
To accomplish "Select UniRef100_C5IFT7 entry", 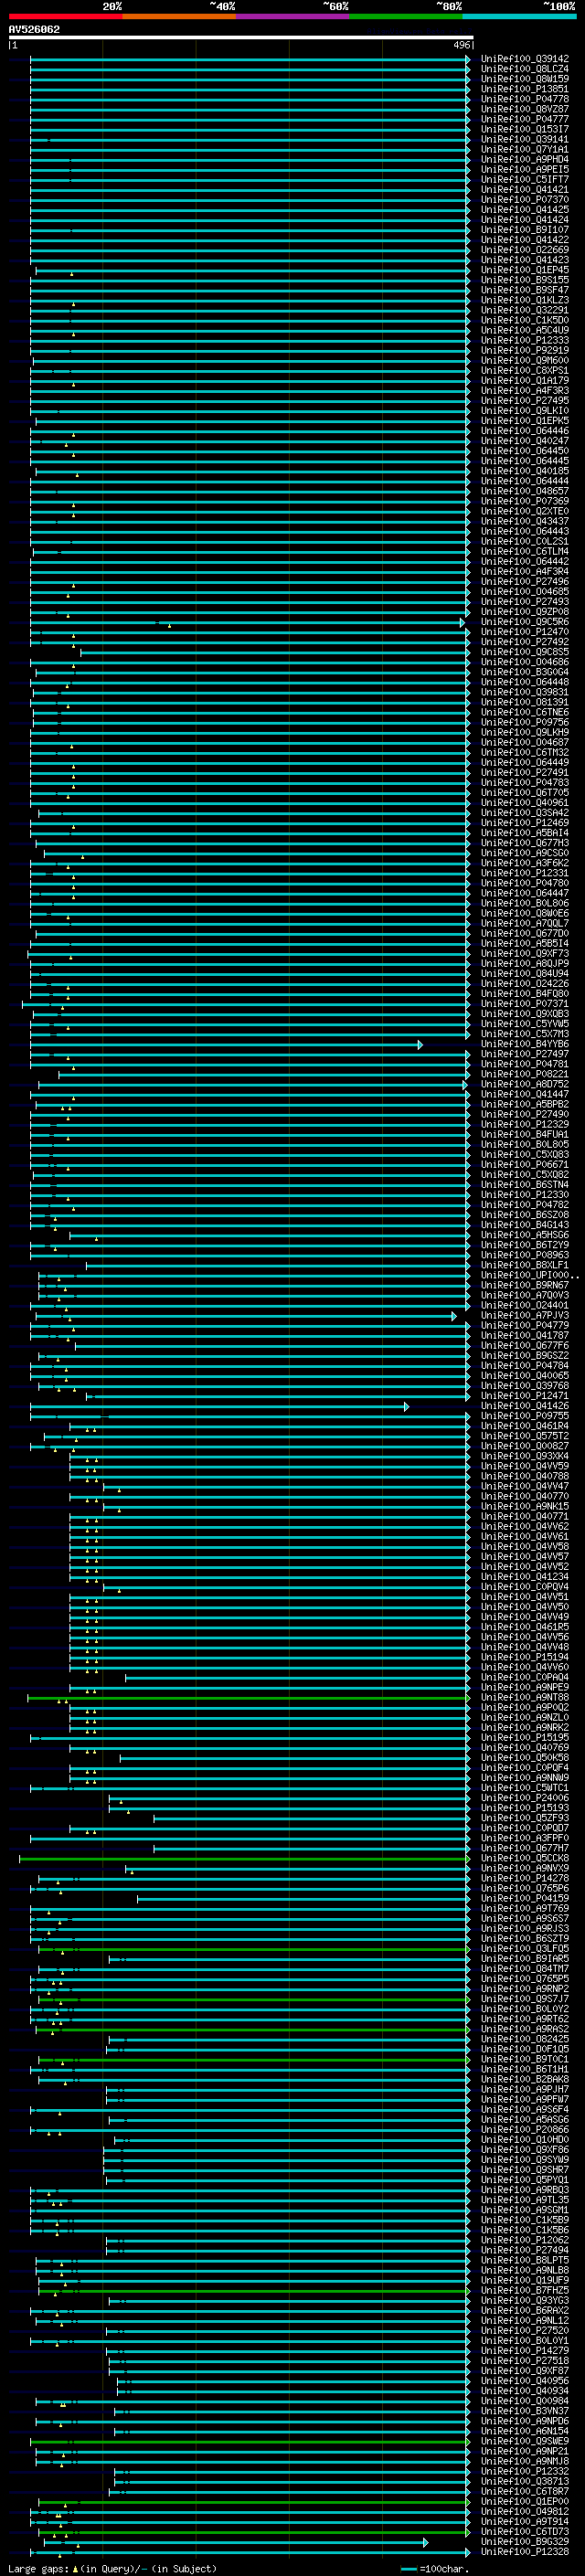I will [525, 180].
